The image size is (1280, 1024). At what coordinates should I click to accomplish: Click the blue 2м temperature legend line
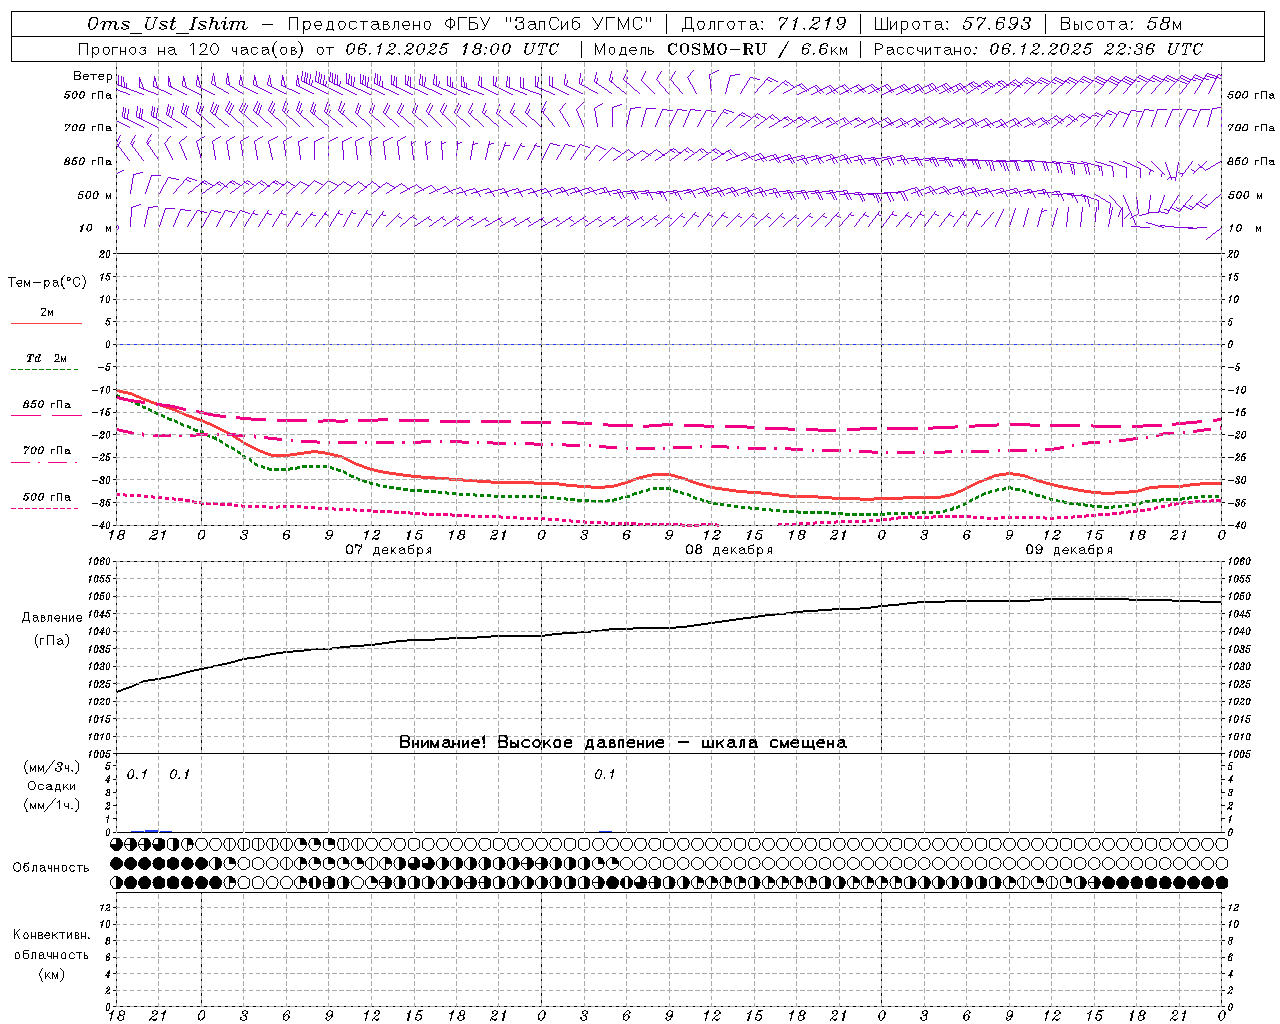46,323
